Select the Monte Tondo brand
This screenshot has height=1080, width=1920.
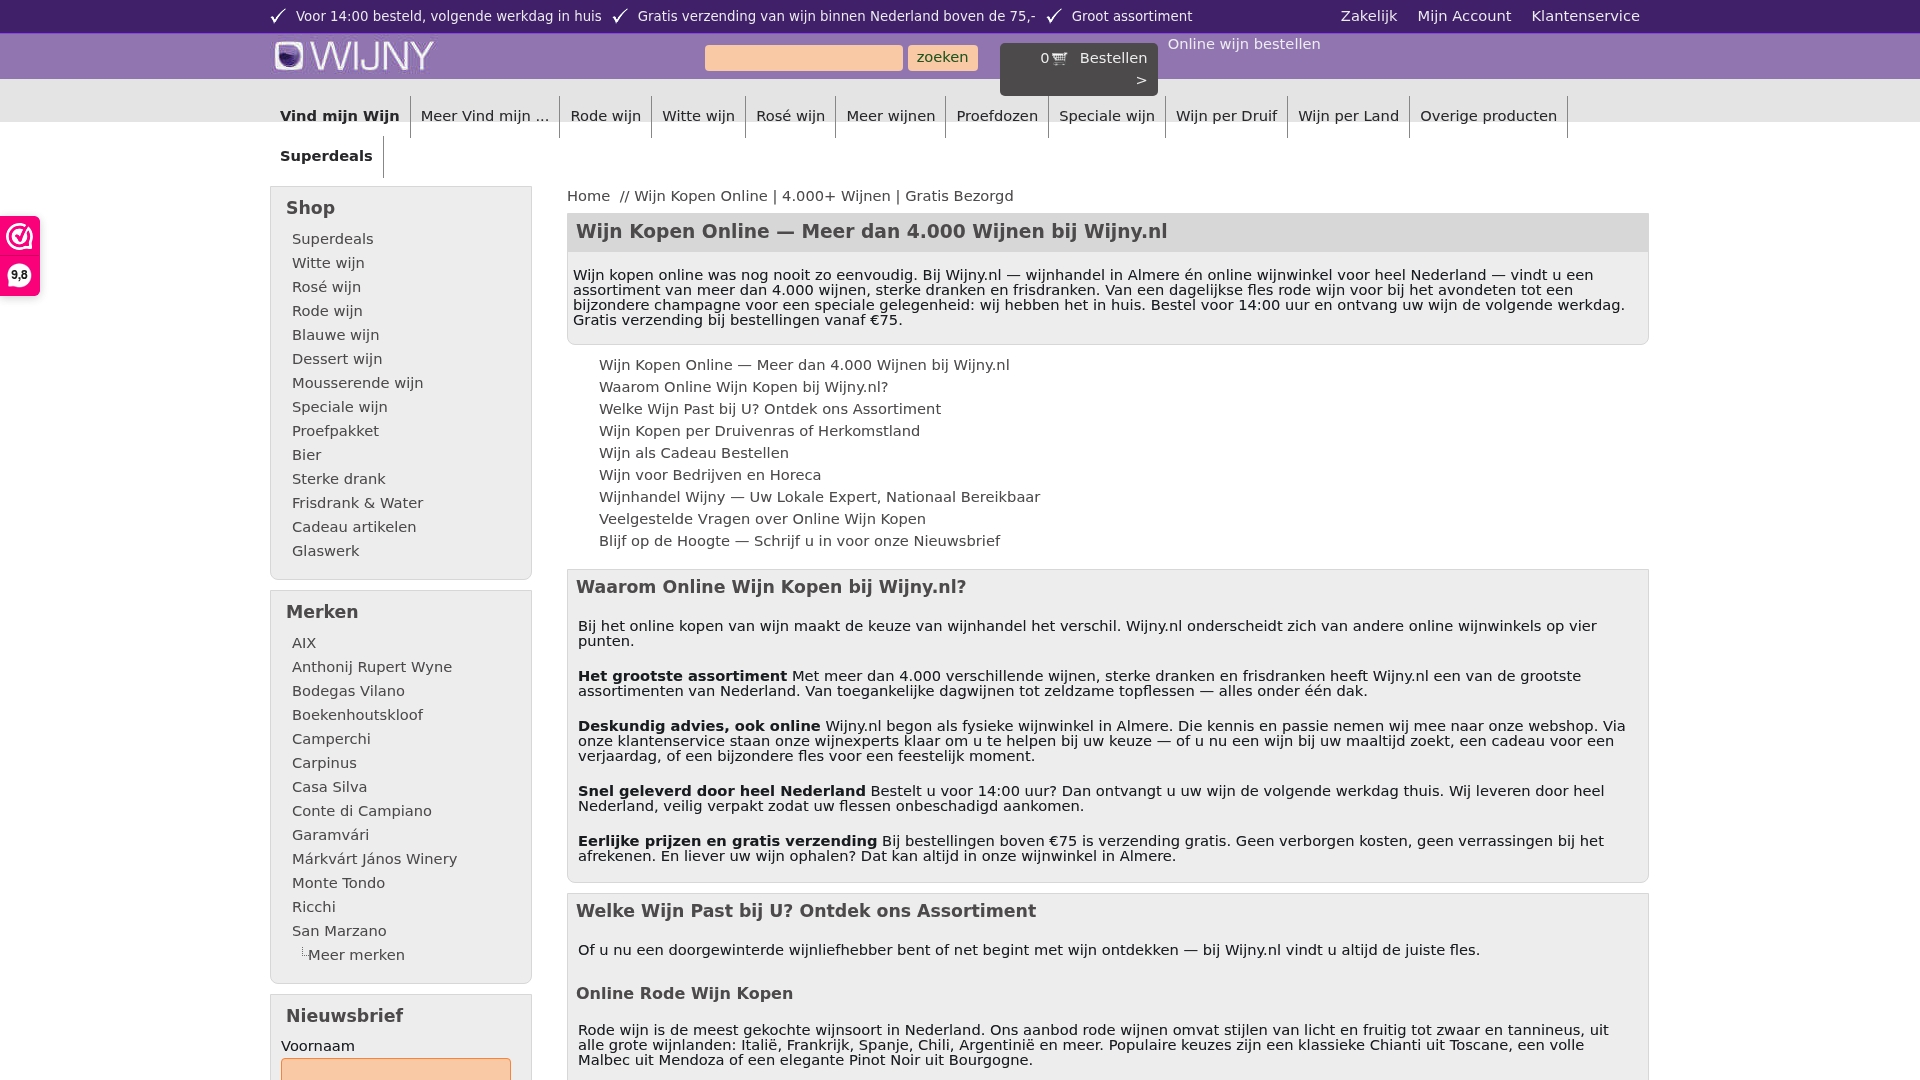338,883
